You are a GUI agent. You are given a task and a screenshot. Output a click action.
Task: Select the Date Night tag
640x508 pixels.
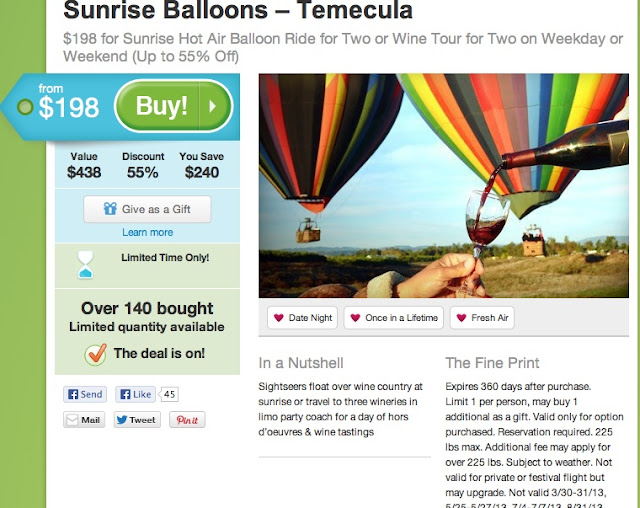pos(302,318)
